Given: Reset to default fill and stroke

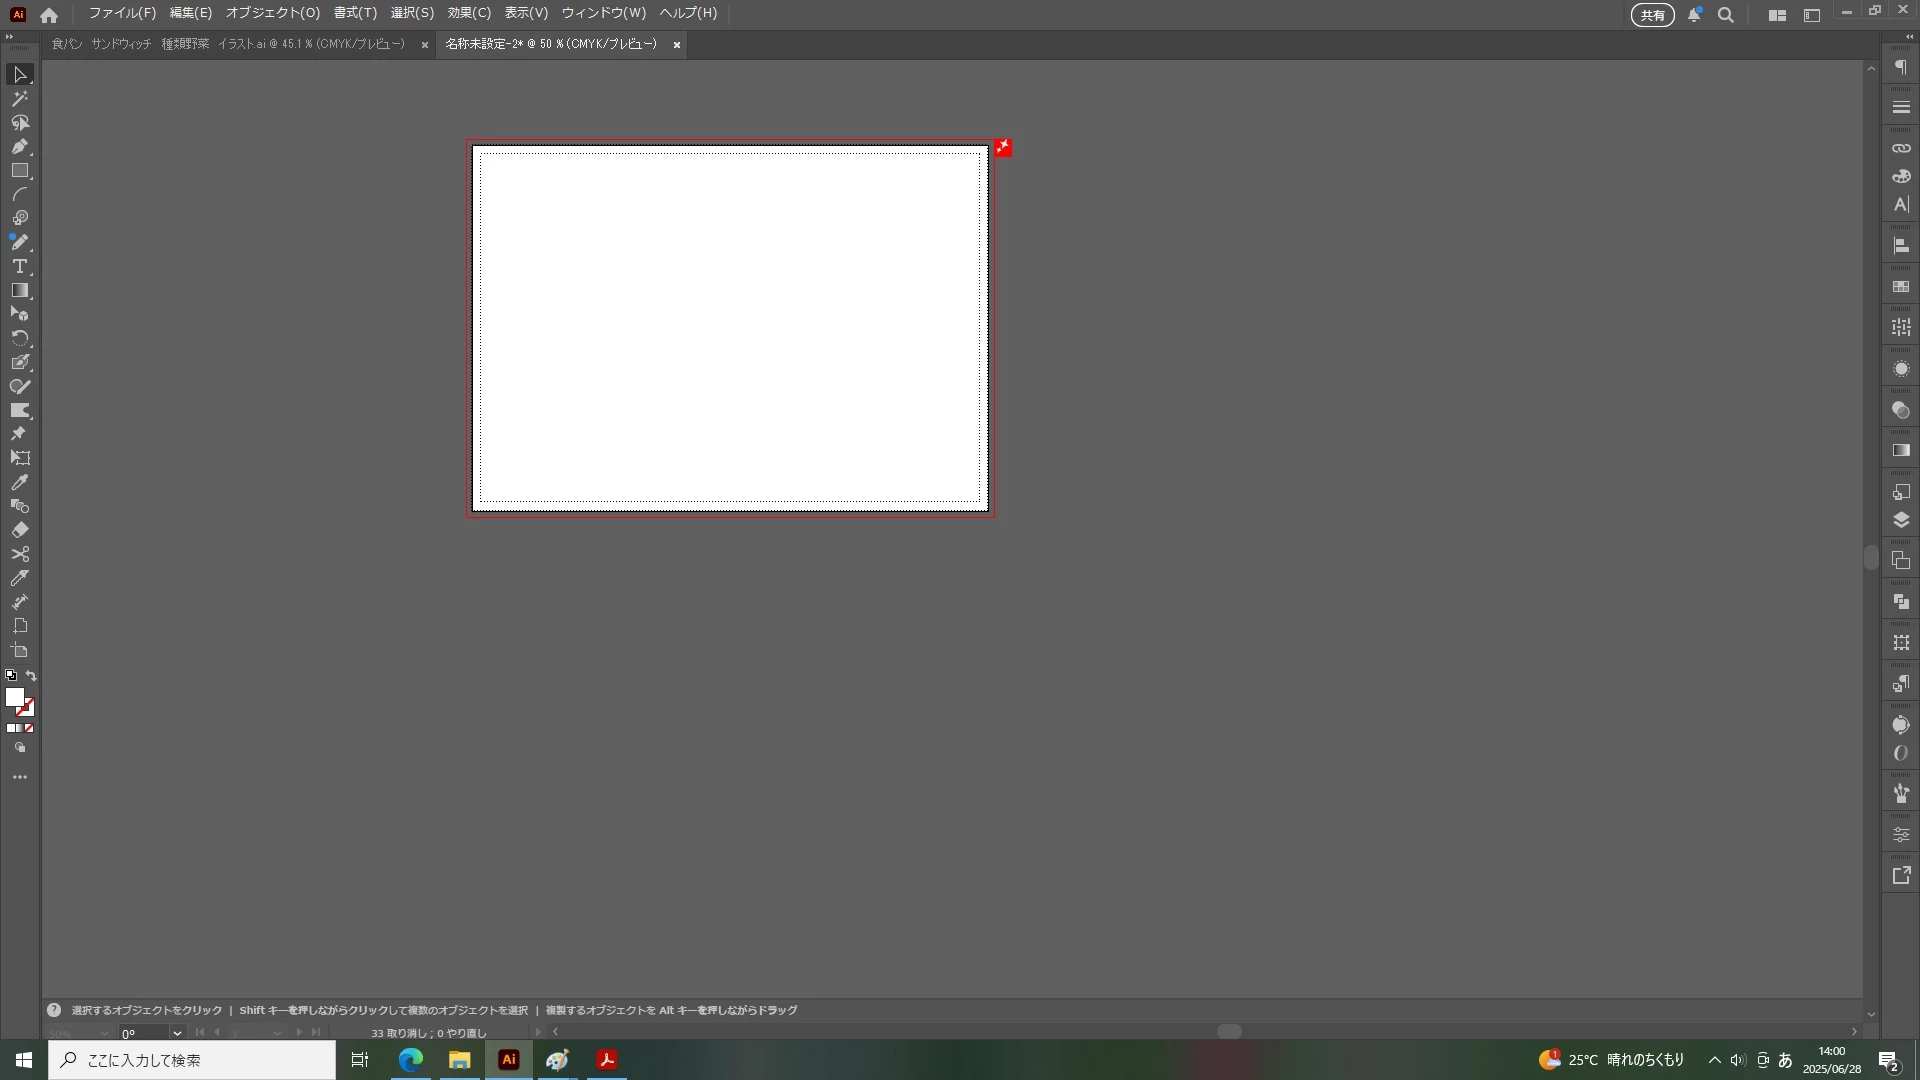Looking at the screenshot, I should tap(11, 676).
